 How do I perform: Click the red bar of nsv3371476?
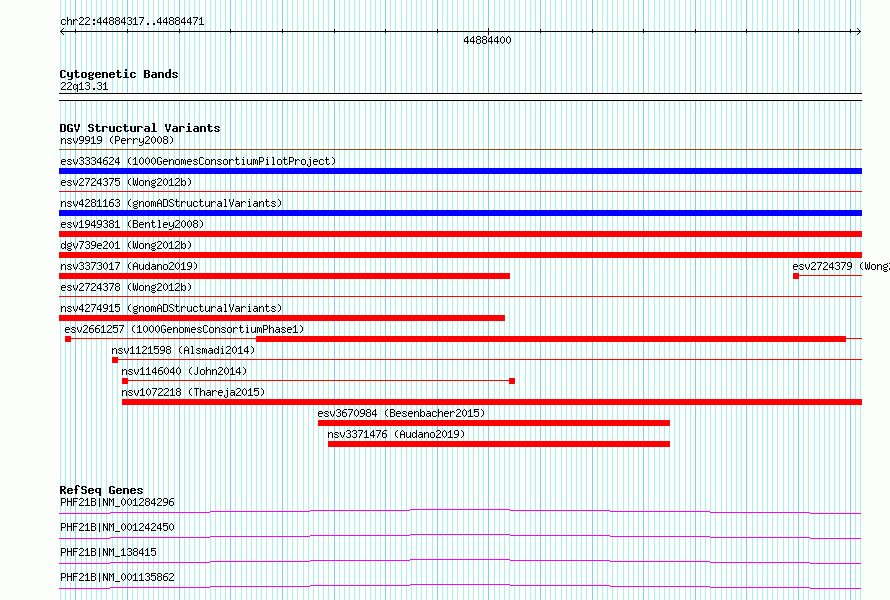[x=499, y=444]
